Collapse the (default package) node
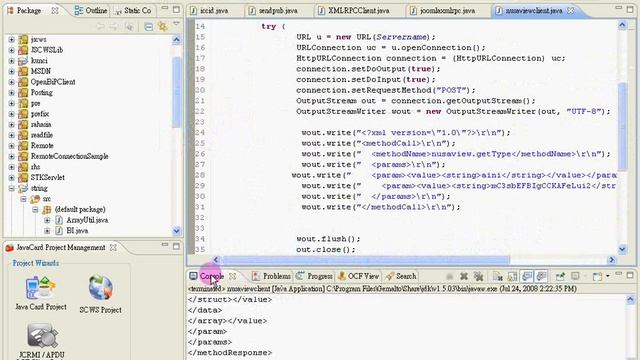The image size is (640, 360). click(x=35, y=209)
